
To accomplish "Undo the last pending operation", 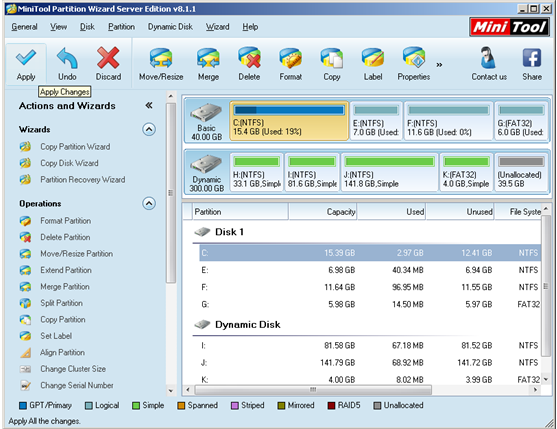I will pyautogui.click(x=67, y=64).
